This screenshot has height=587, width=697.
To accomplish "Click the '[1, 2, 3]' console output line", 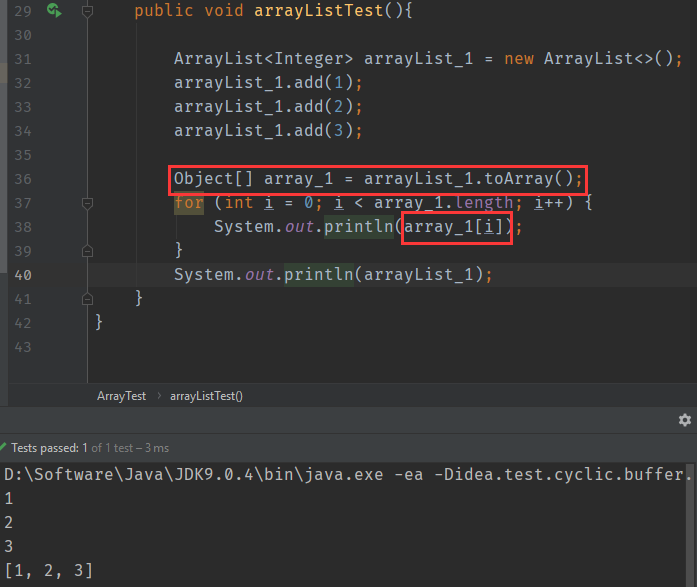I will 48,570.
